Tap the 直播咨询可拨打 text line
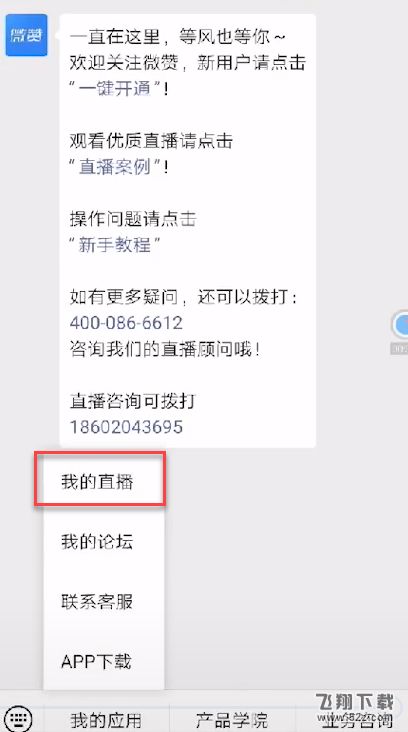The image size is (408, 732). coord(132,401)
